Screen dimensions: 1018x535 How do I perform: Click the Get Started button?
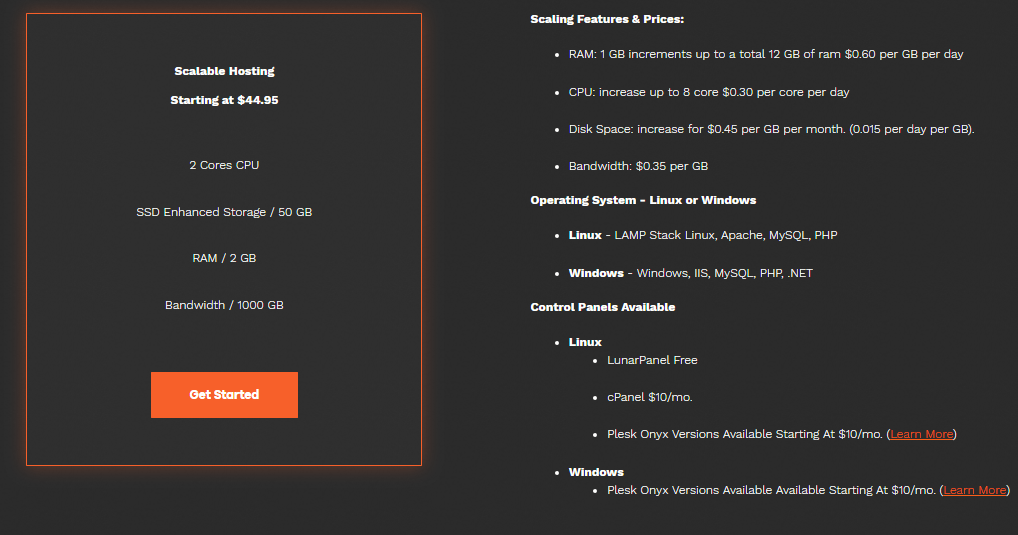click(224, 395)
